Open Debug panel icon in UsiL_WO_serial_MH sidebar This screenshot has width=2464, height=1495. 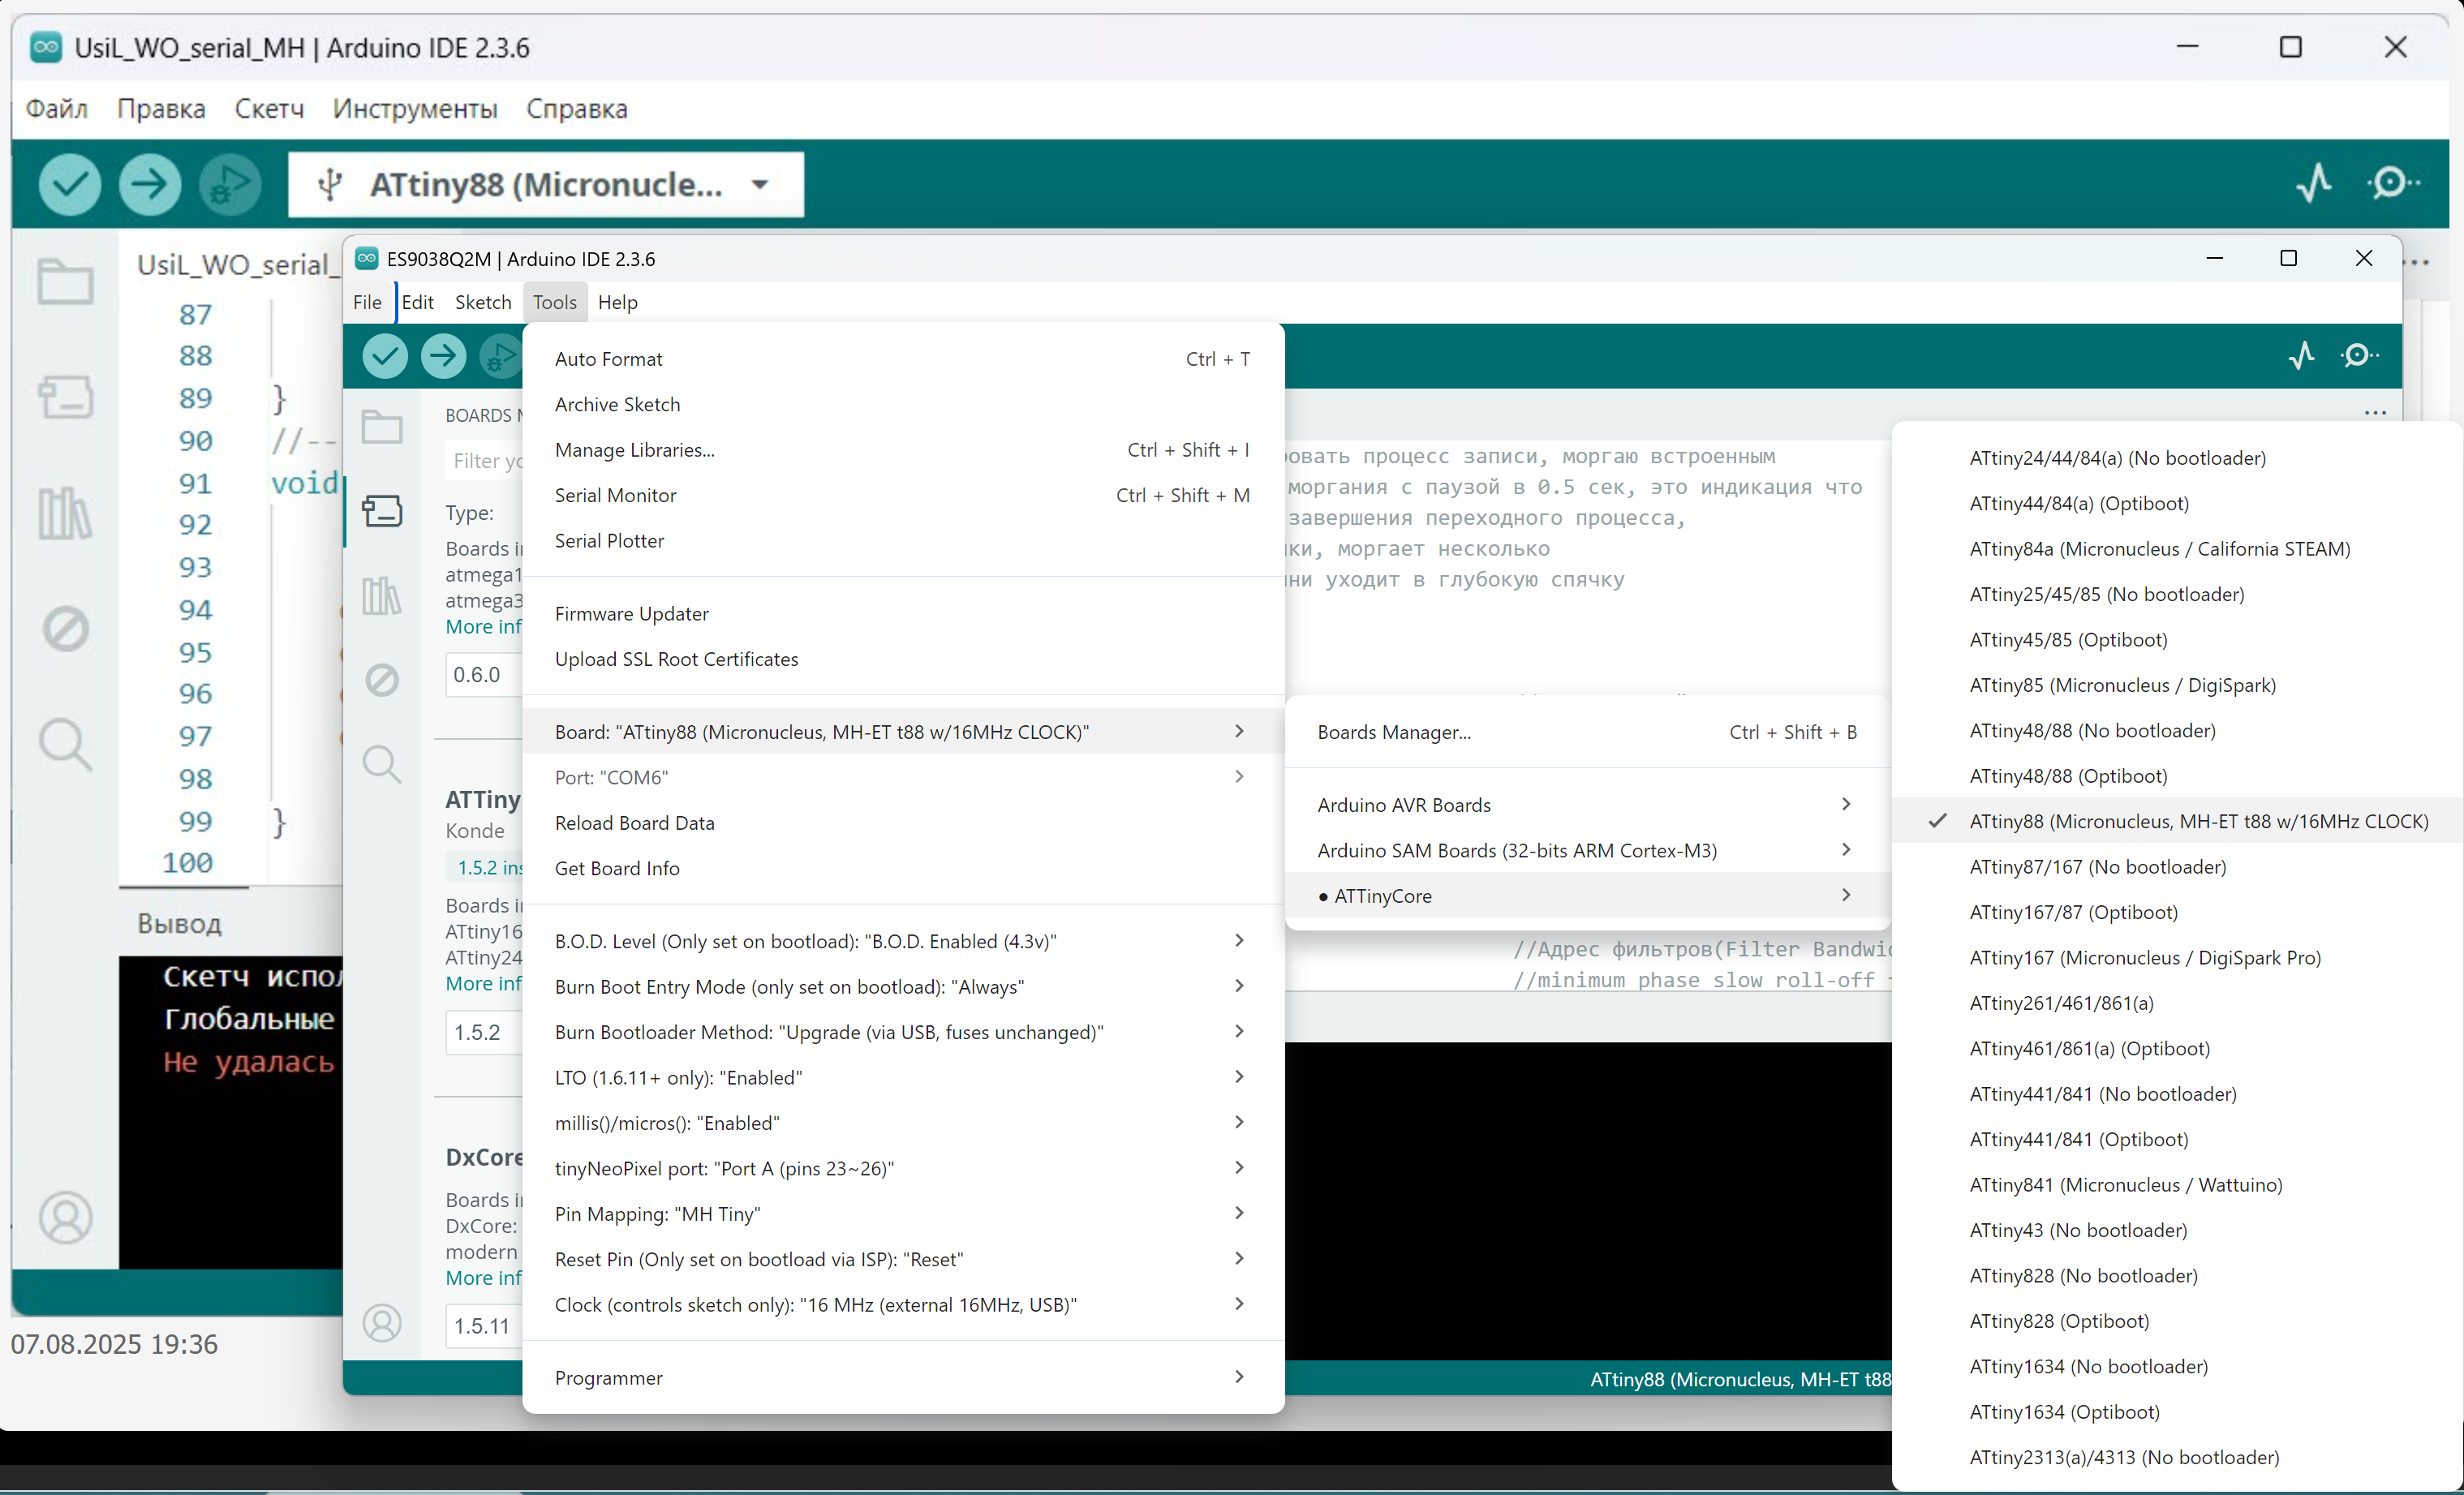click(66, 629)
